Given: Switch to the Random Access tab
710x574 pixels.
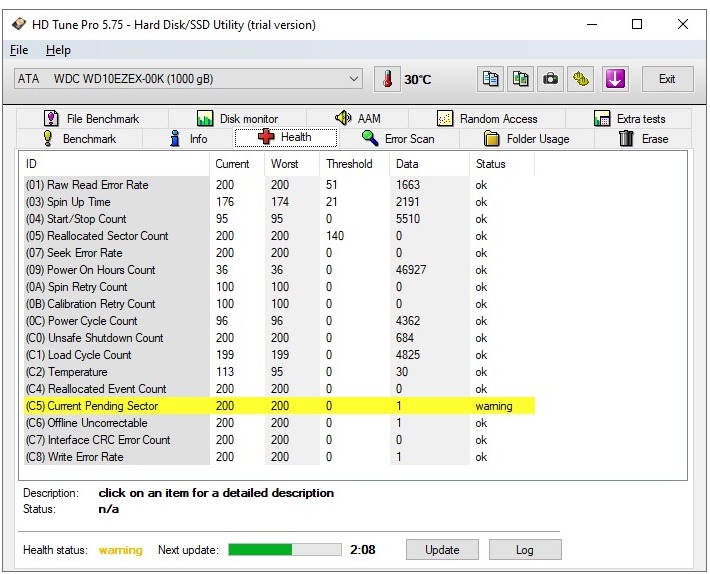Looking at the screenshot, I should 487,119.
